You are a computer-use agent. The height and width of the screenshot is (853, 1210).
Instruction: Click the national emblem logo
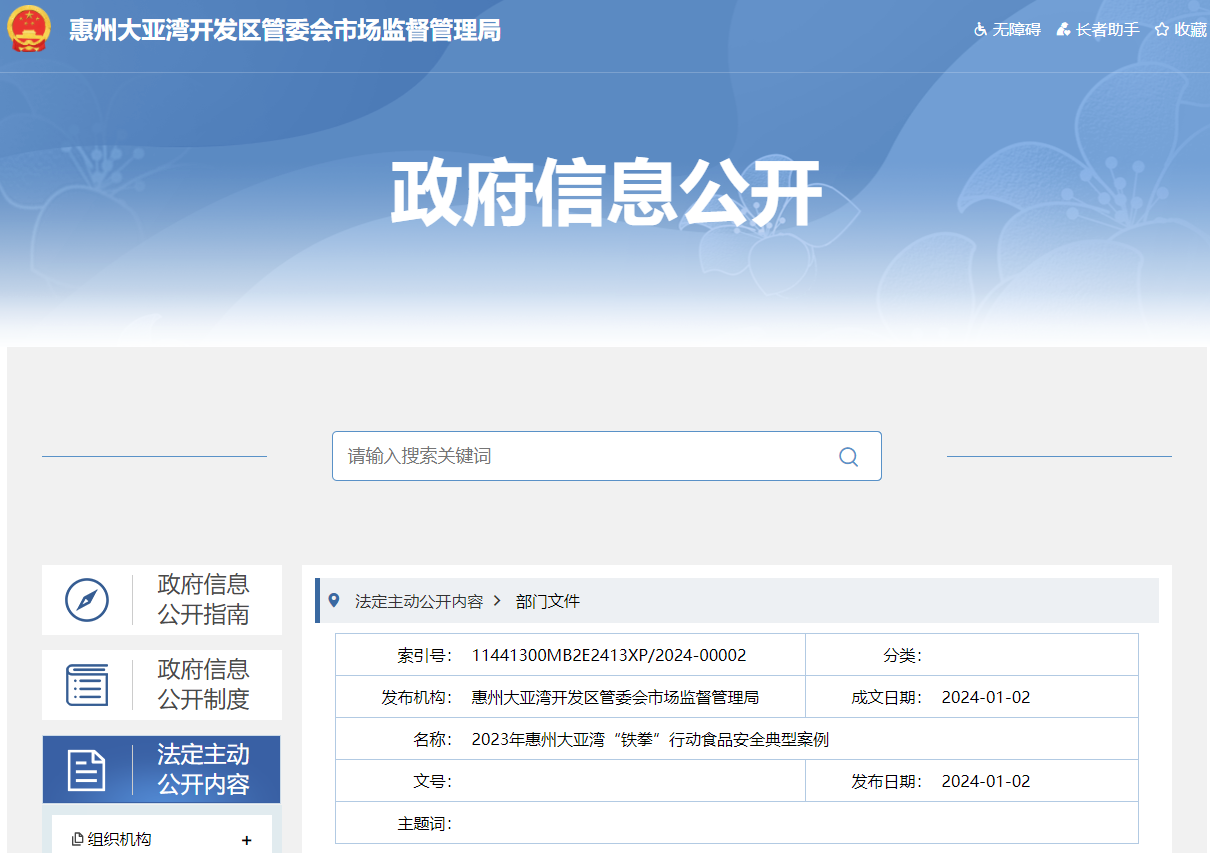(28, 29)
